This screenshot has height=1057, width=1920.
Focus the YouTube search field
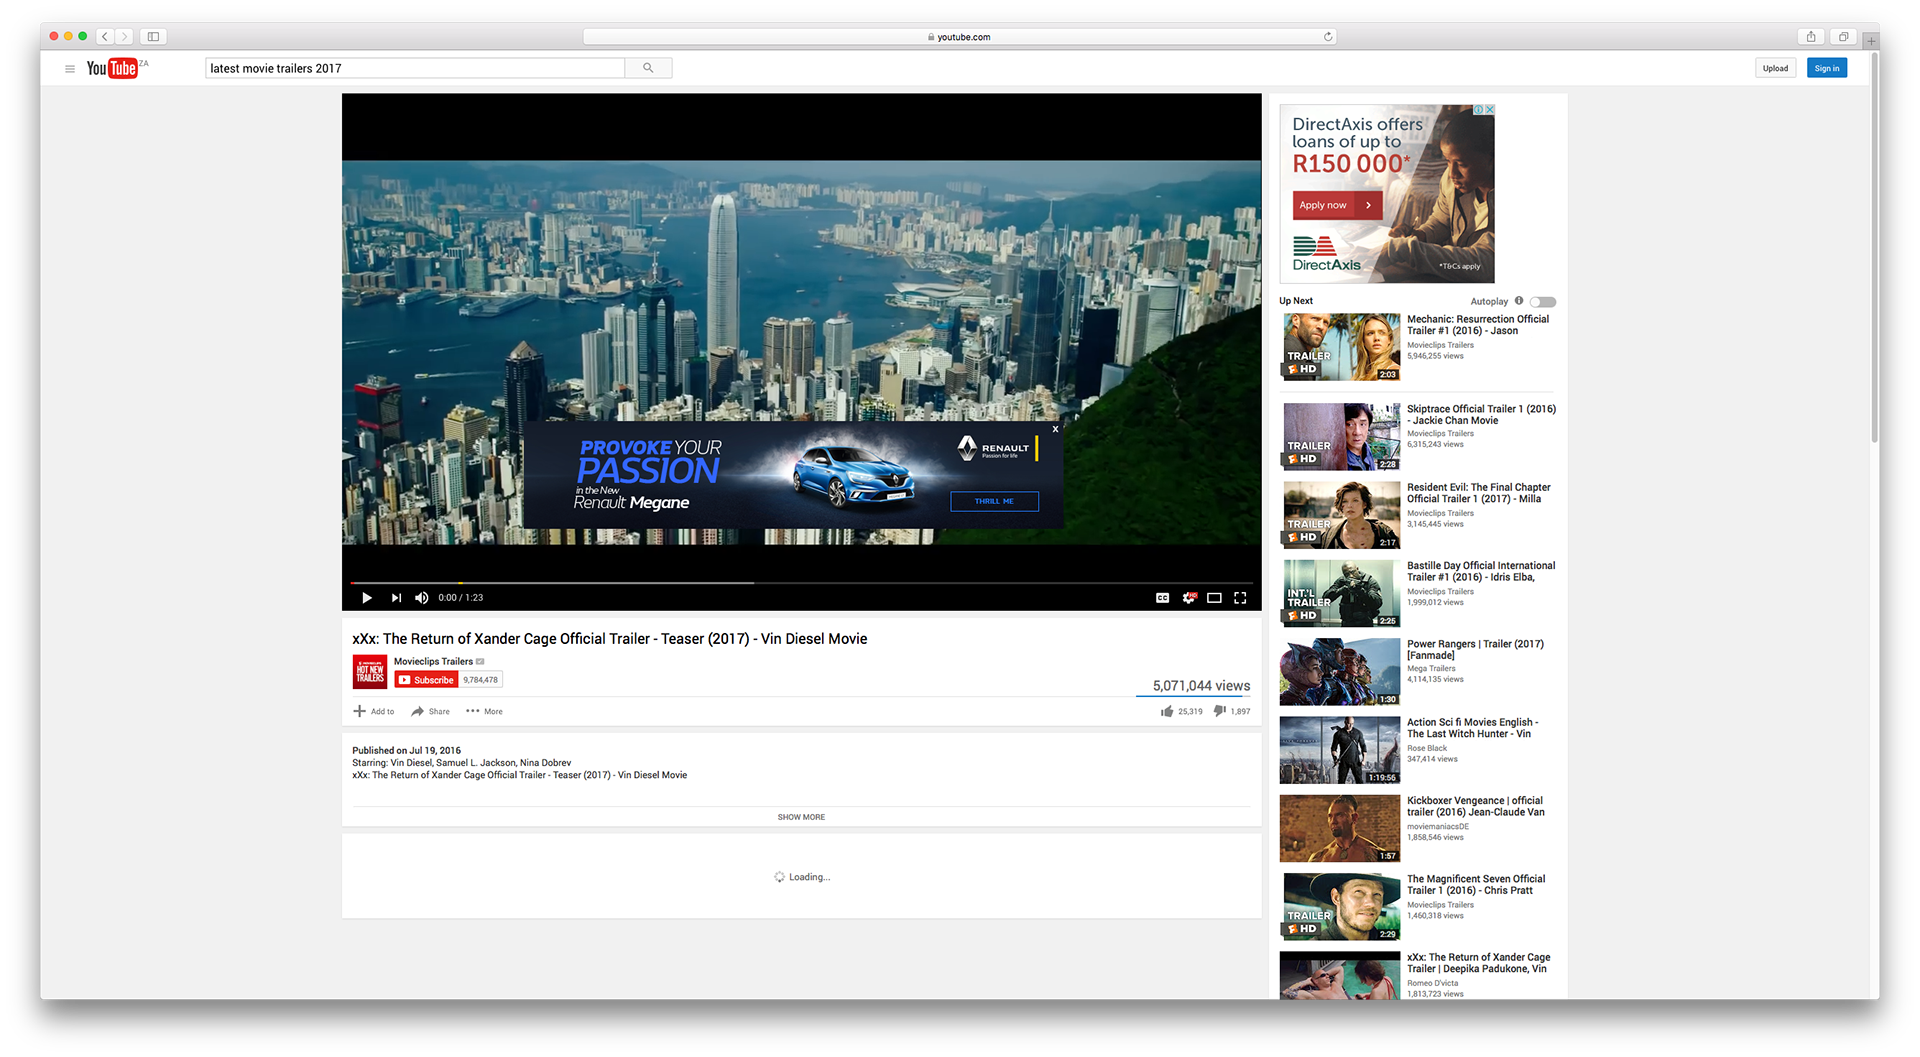415,68
